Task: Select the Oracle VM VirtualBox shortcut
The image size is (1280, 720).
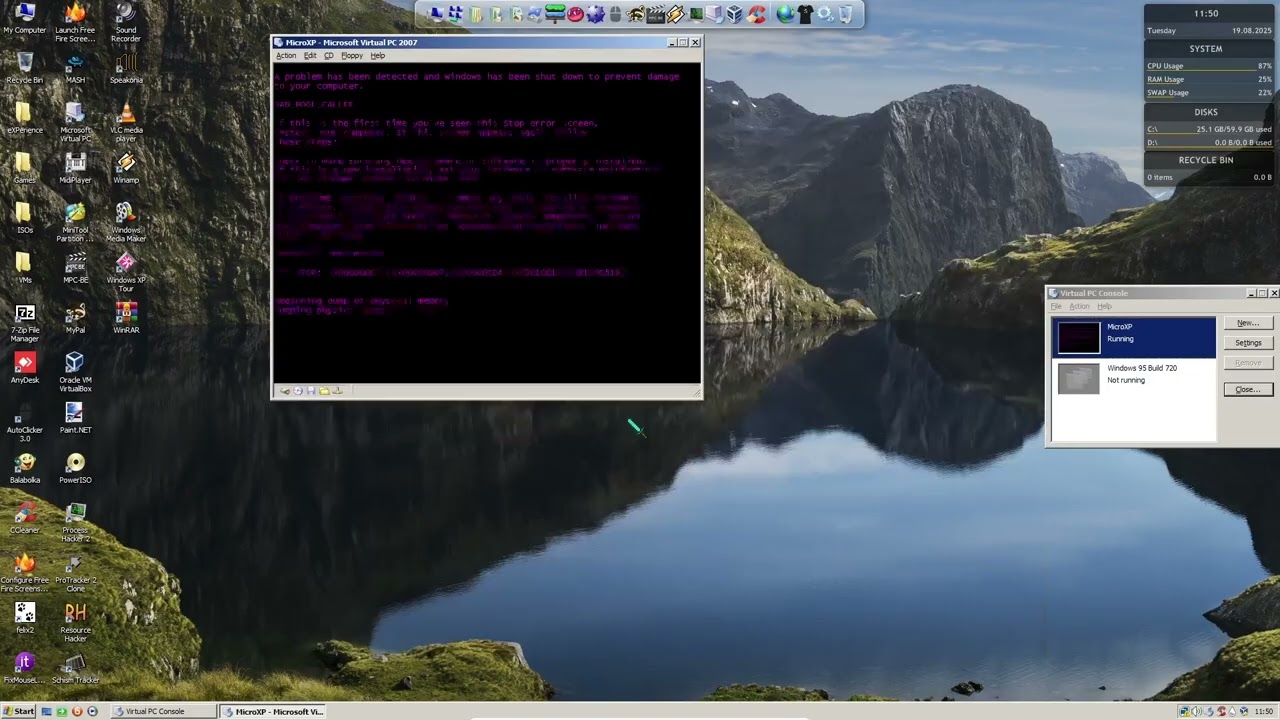Action: [x=75, y=372]
